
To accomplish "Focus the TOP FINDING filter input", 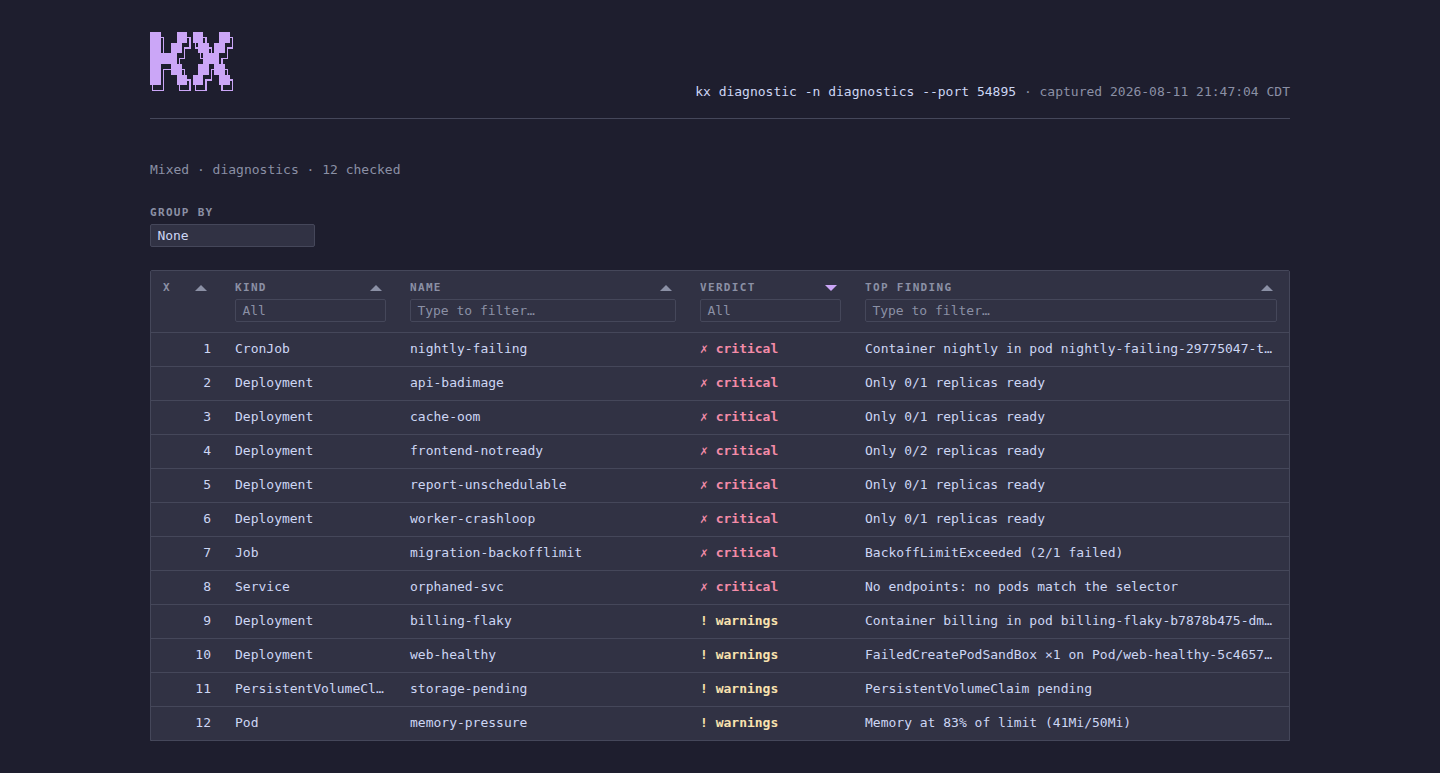I will coord(1071,311).
